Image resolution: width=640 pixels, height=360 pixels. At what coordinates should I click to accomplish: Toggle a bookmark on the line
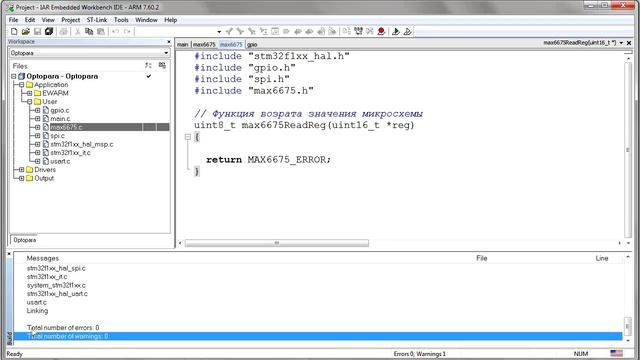coord(286,31)
